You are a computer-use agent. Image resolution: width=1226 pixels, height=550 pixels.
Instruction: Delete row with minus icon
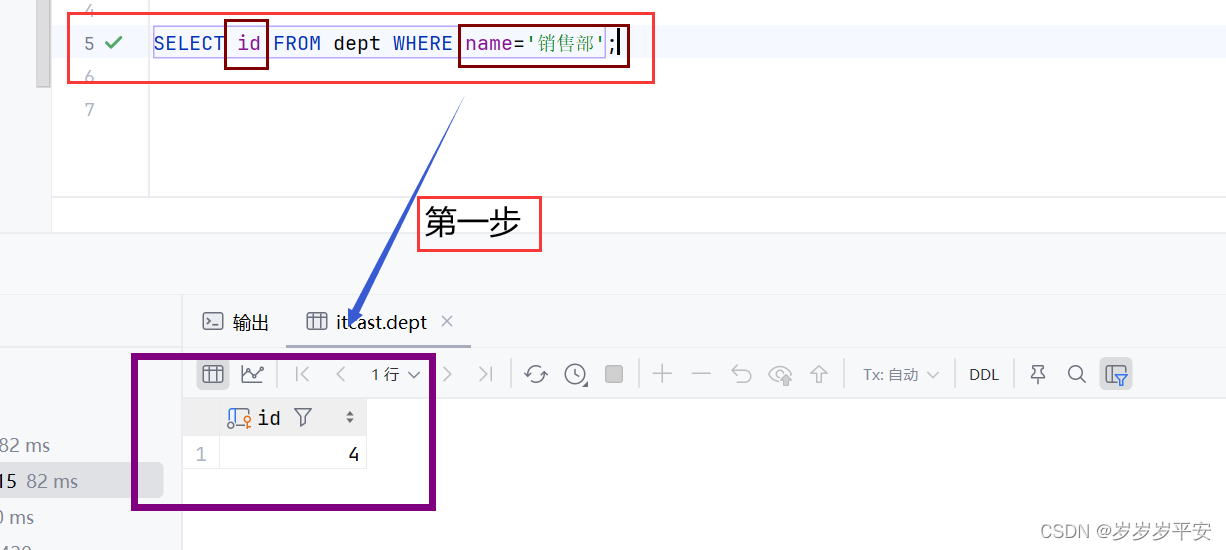701,374
